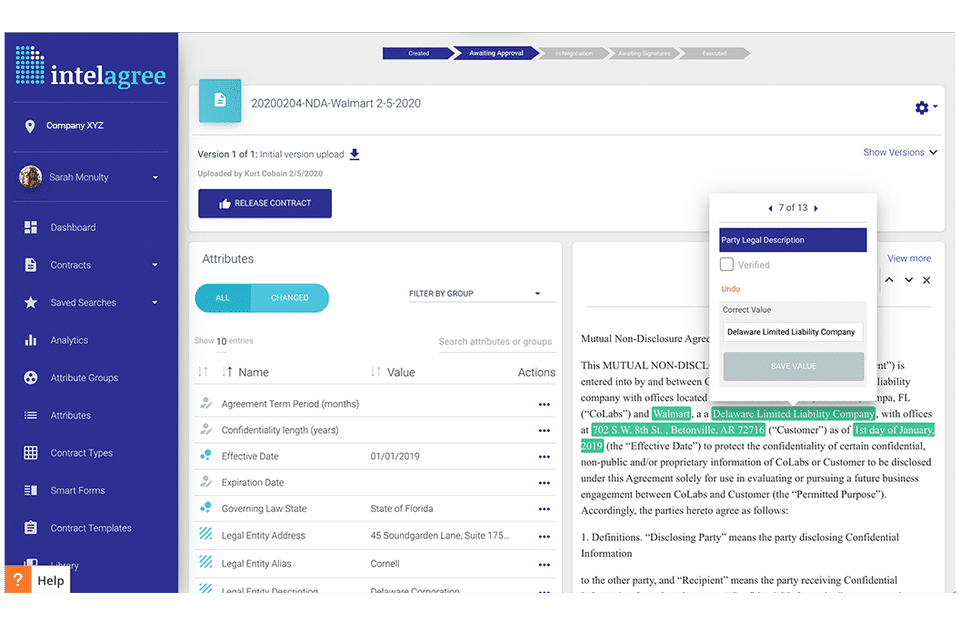Open actions menu for Expiration Date

pyautogui.click(x=544, y=483)
